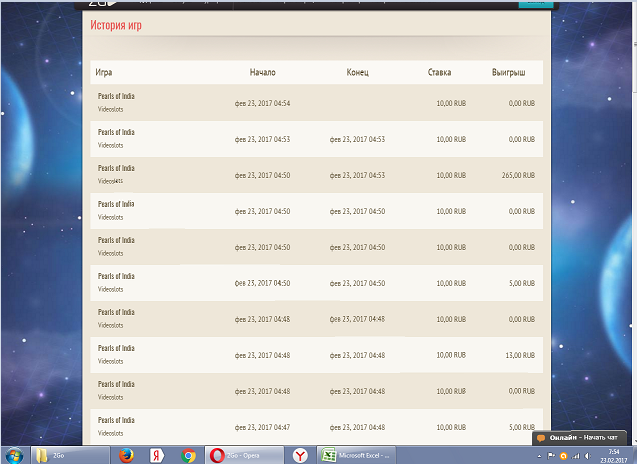Launch Google Chrome from the taskbar
Screen dimensions: 637x464
click(x=188, y=455)
